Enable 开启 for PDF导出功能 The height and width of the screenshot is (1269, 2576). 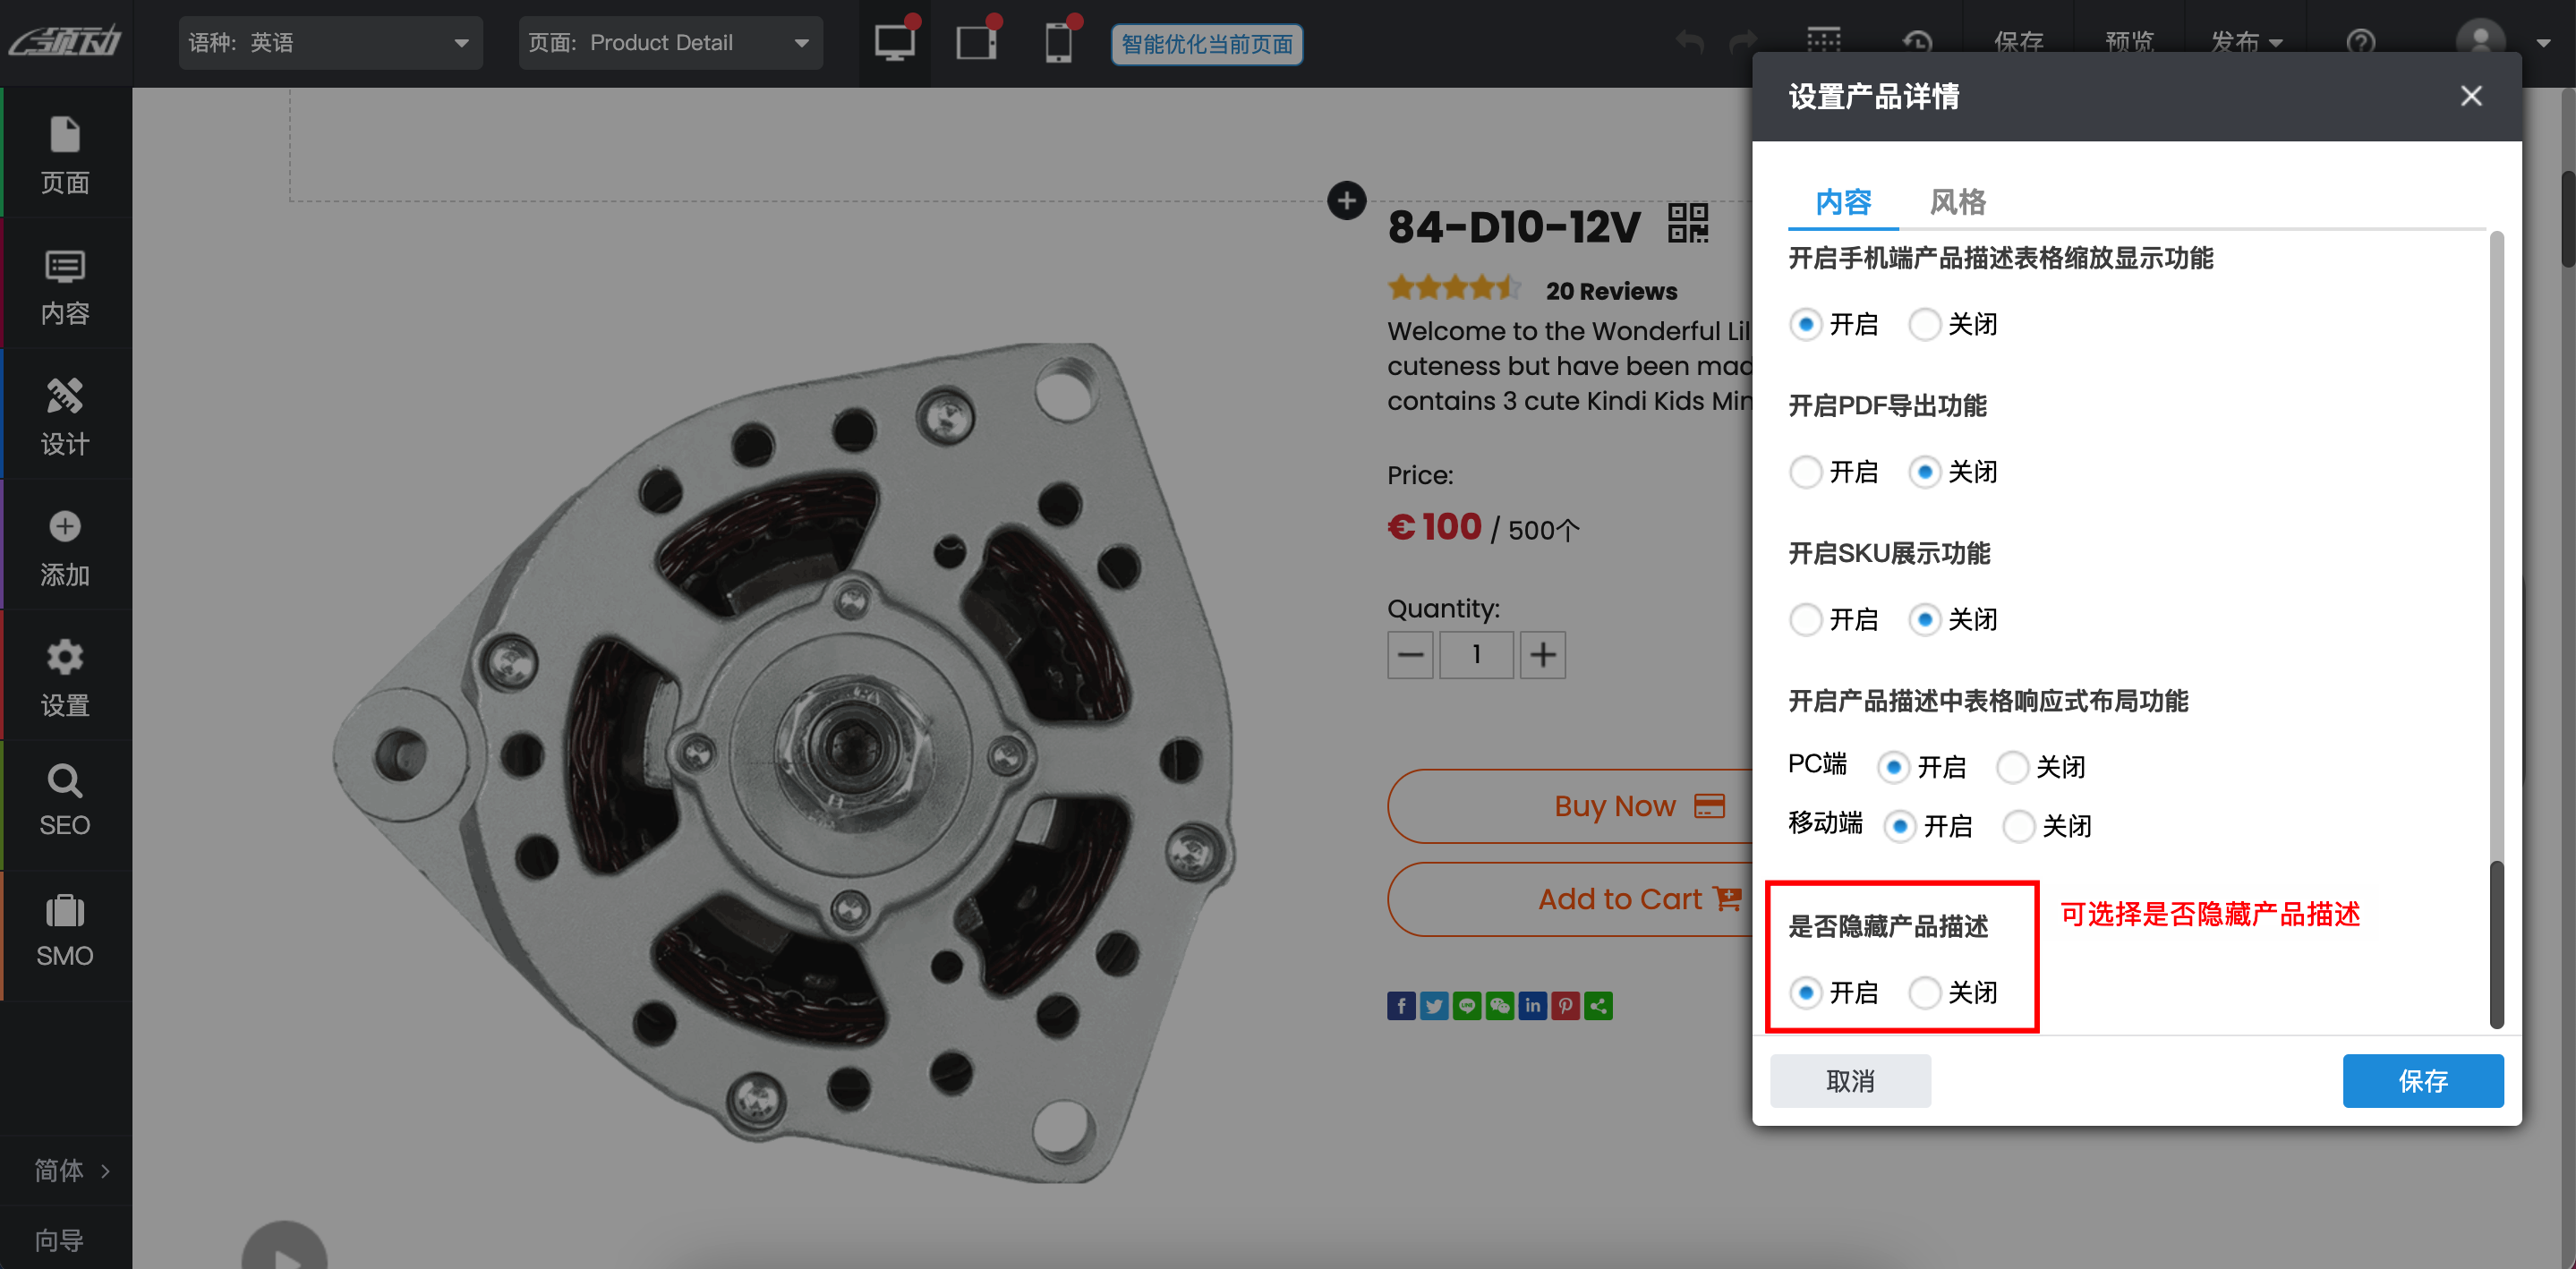pos(1805,471)
